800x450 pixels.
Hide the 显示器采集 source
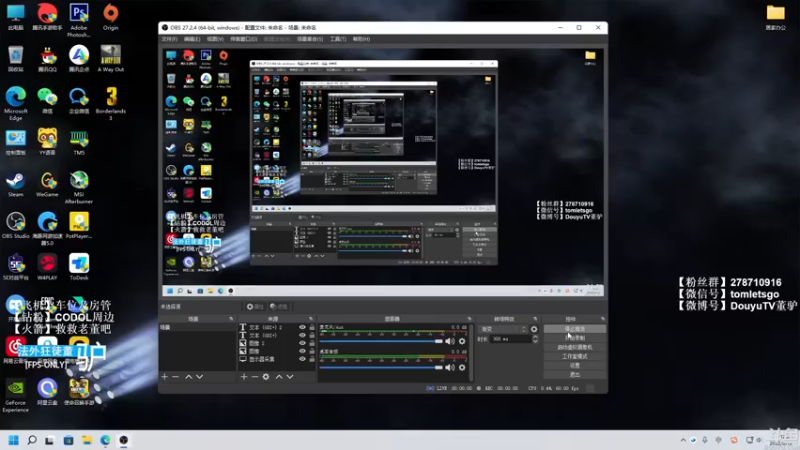click(x=302, y=359)
